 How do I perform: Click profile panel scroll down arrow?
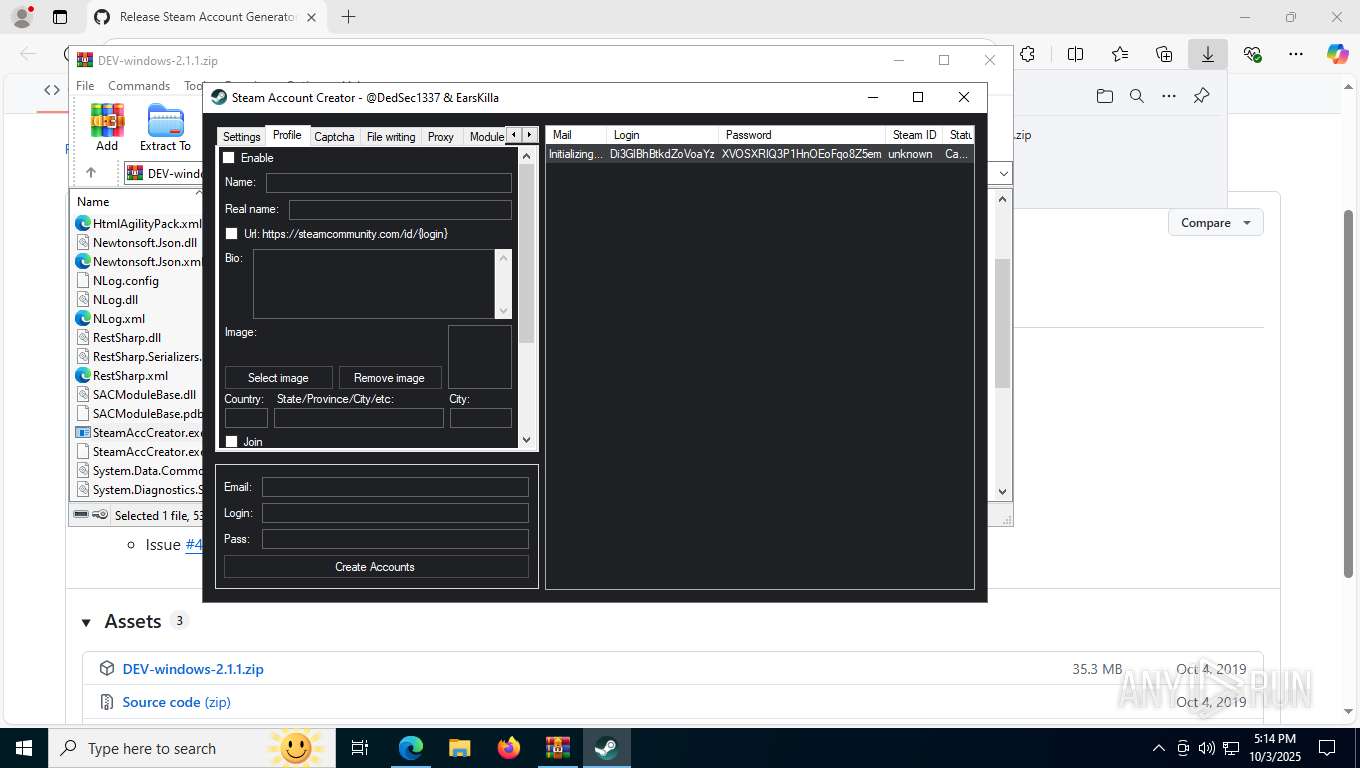tap(527, 439)
